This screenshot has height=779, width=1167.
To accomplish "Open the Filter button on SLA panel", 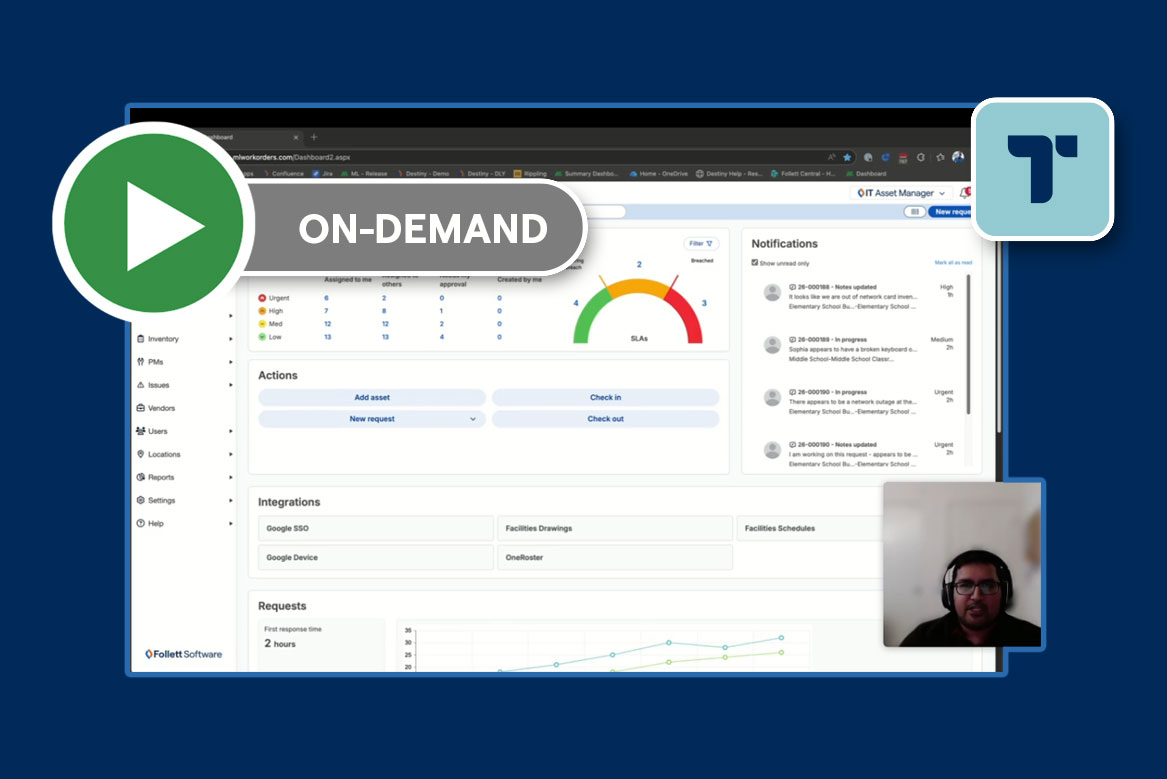I will click(701, 243).
